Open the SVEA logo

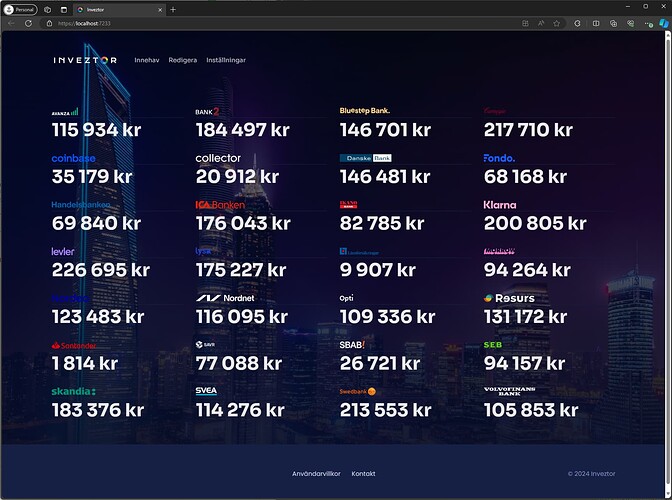pos(206,391)
